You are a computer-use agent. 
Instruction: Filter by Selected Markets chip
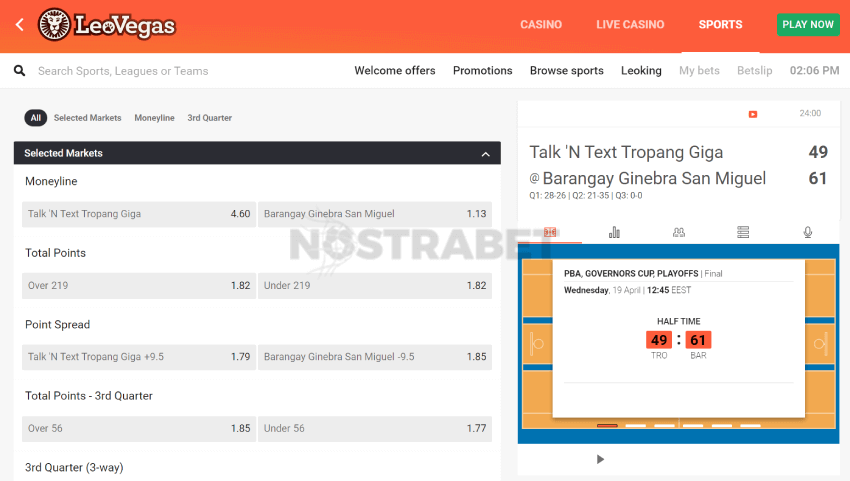point(87,118)
